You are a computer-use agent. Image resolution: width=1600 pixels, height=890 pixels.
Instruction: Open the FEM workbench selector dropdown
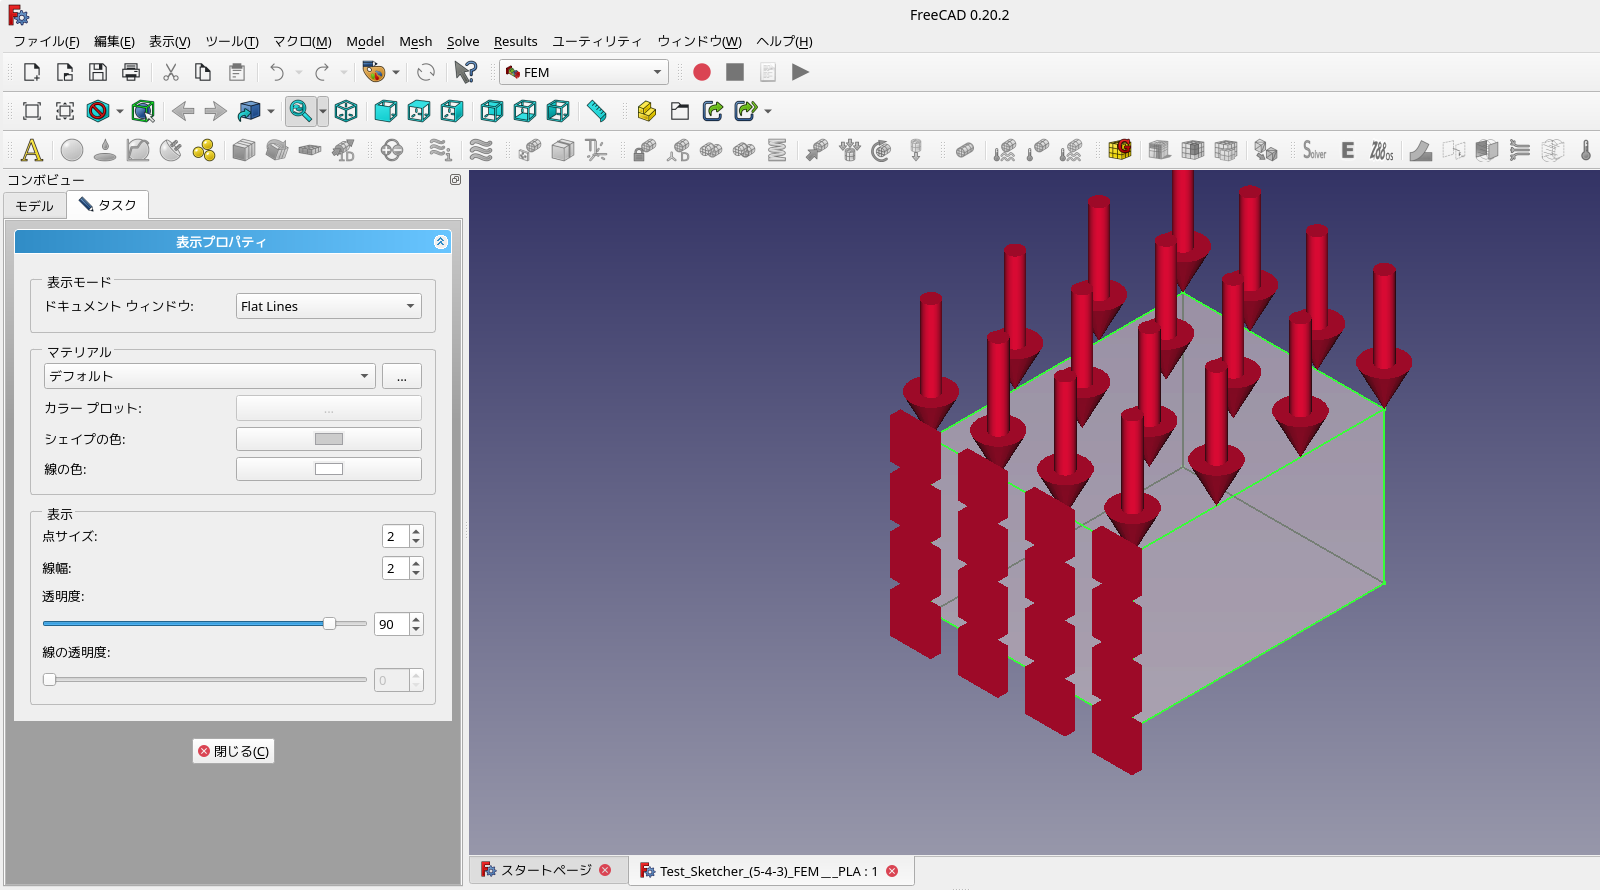point(584,72)
